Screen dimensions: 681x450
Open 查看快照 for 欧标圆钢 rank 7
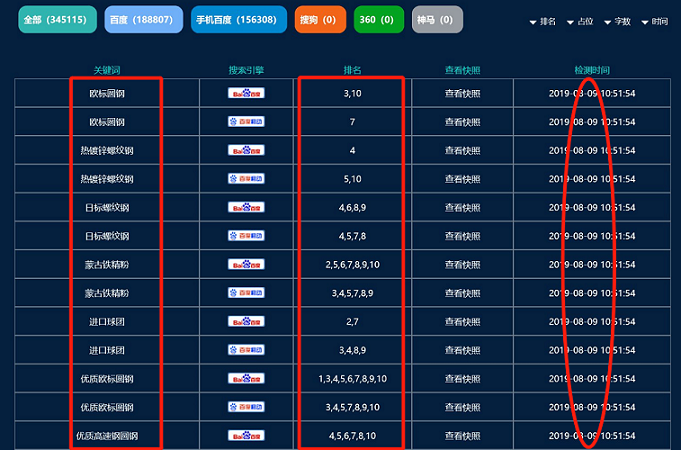(x=463, y=122)
